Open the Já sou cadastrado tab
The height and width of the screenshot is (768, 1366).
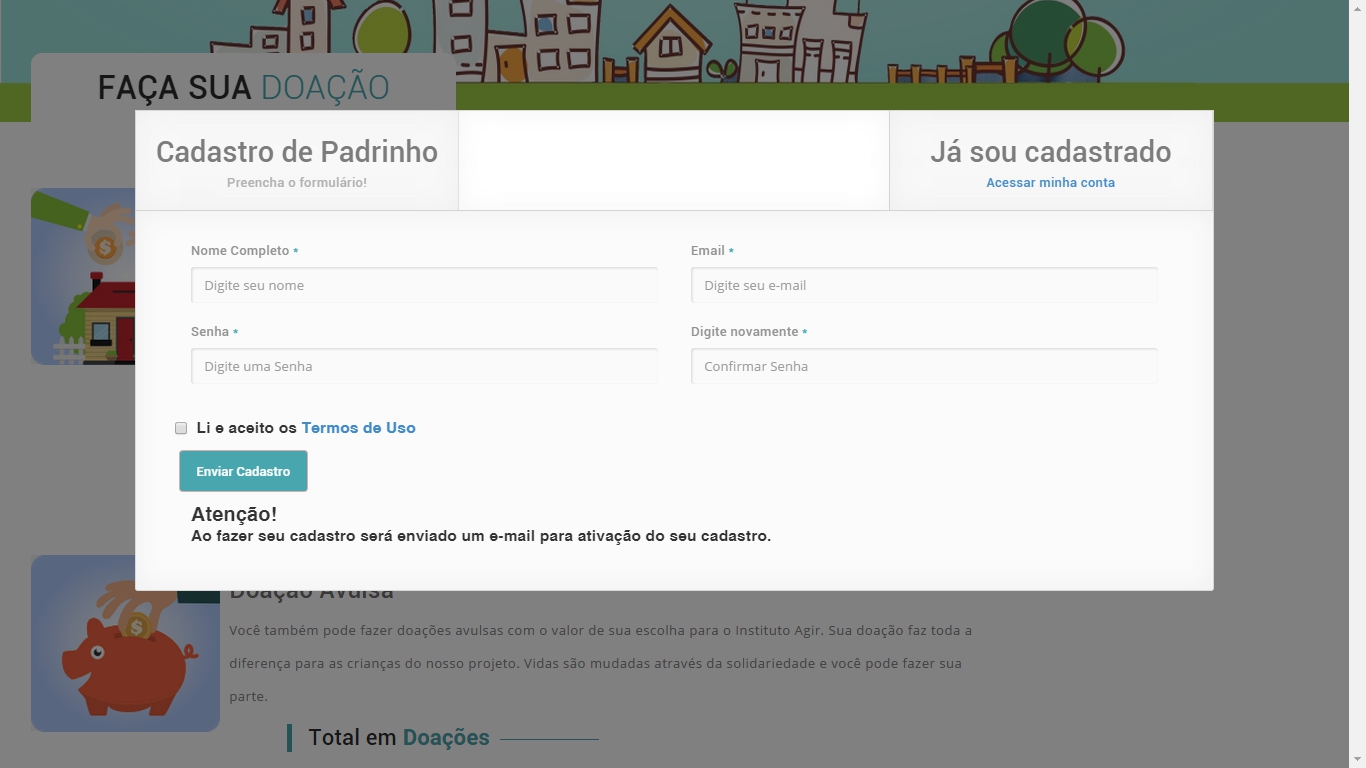[x=1050, y=161]
